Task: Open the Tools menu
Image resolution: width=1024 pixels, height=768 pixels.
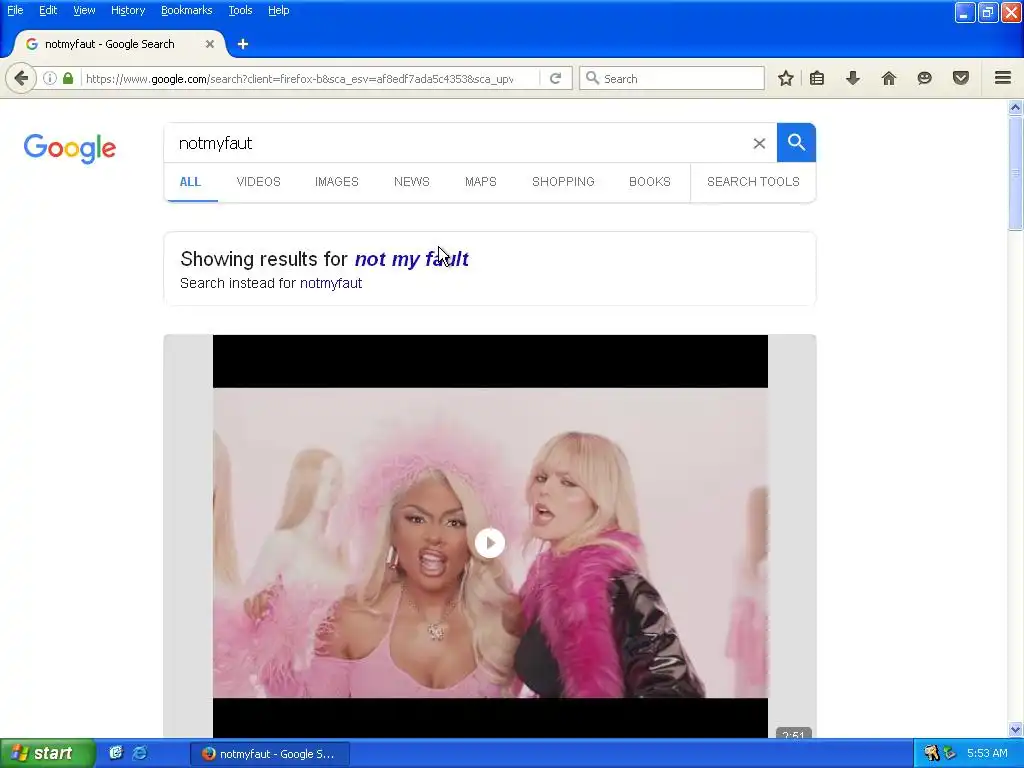Action: pyautogui.click(x=240, y=10)
